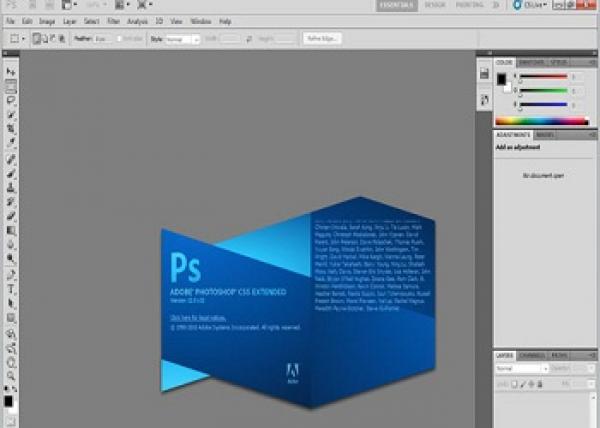The height and width of the screenshot is (428, 600).
Task: Toggle Lock transparent pixels in Layers panel
Action: tap(515, 384)
